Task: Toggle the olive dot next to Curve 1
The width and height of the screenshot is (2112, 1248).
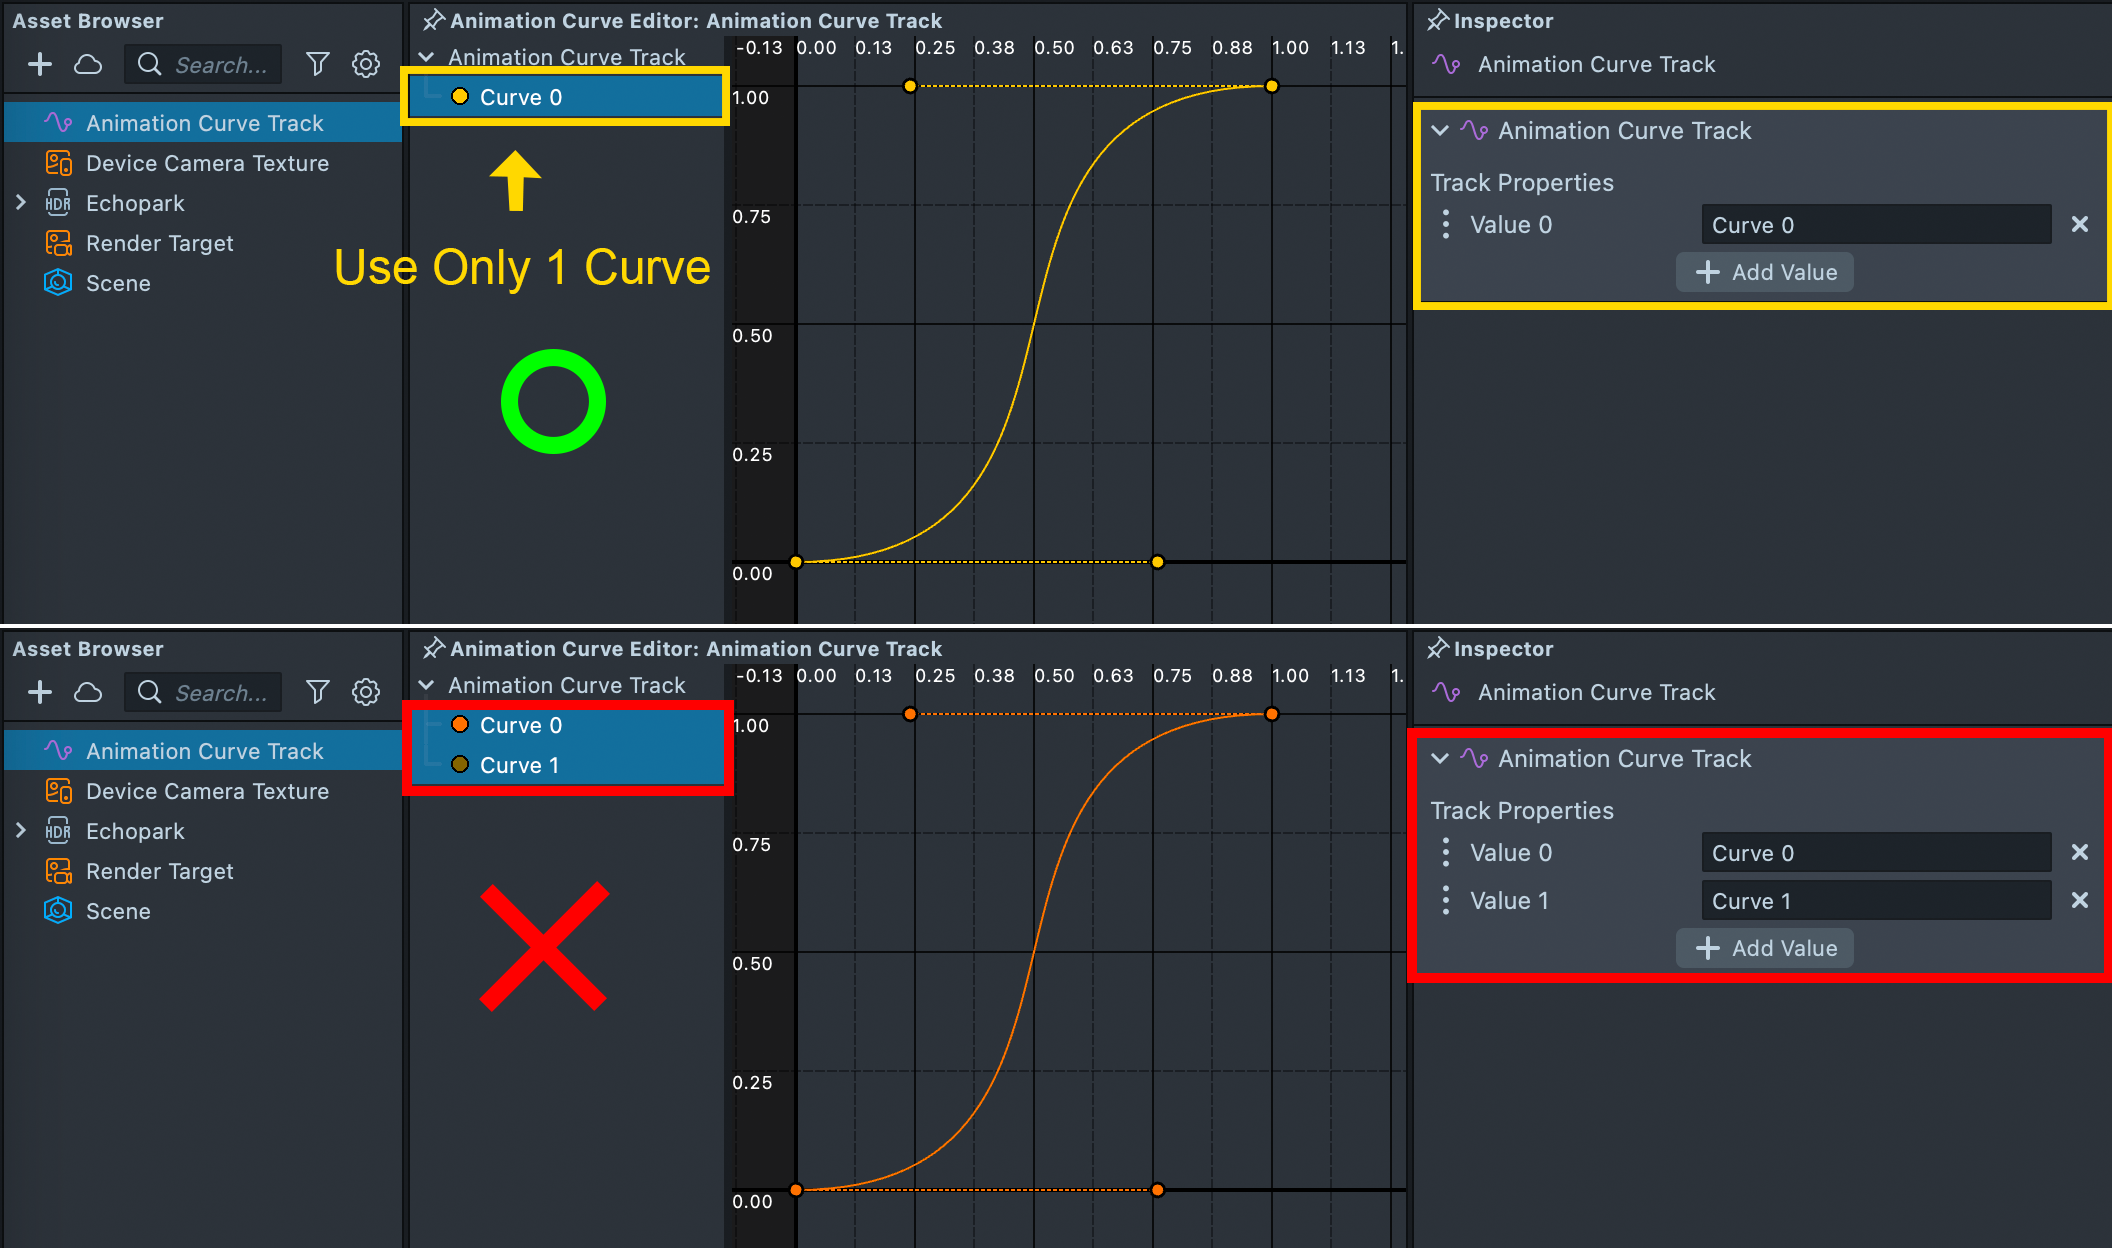Action: click(x=460, y=765)
